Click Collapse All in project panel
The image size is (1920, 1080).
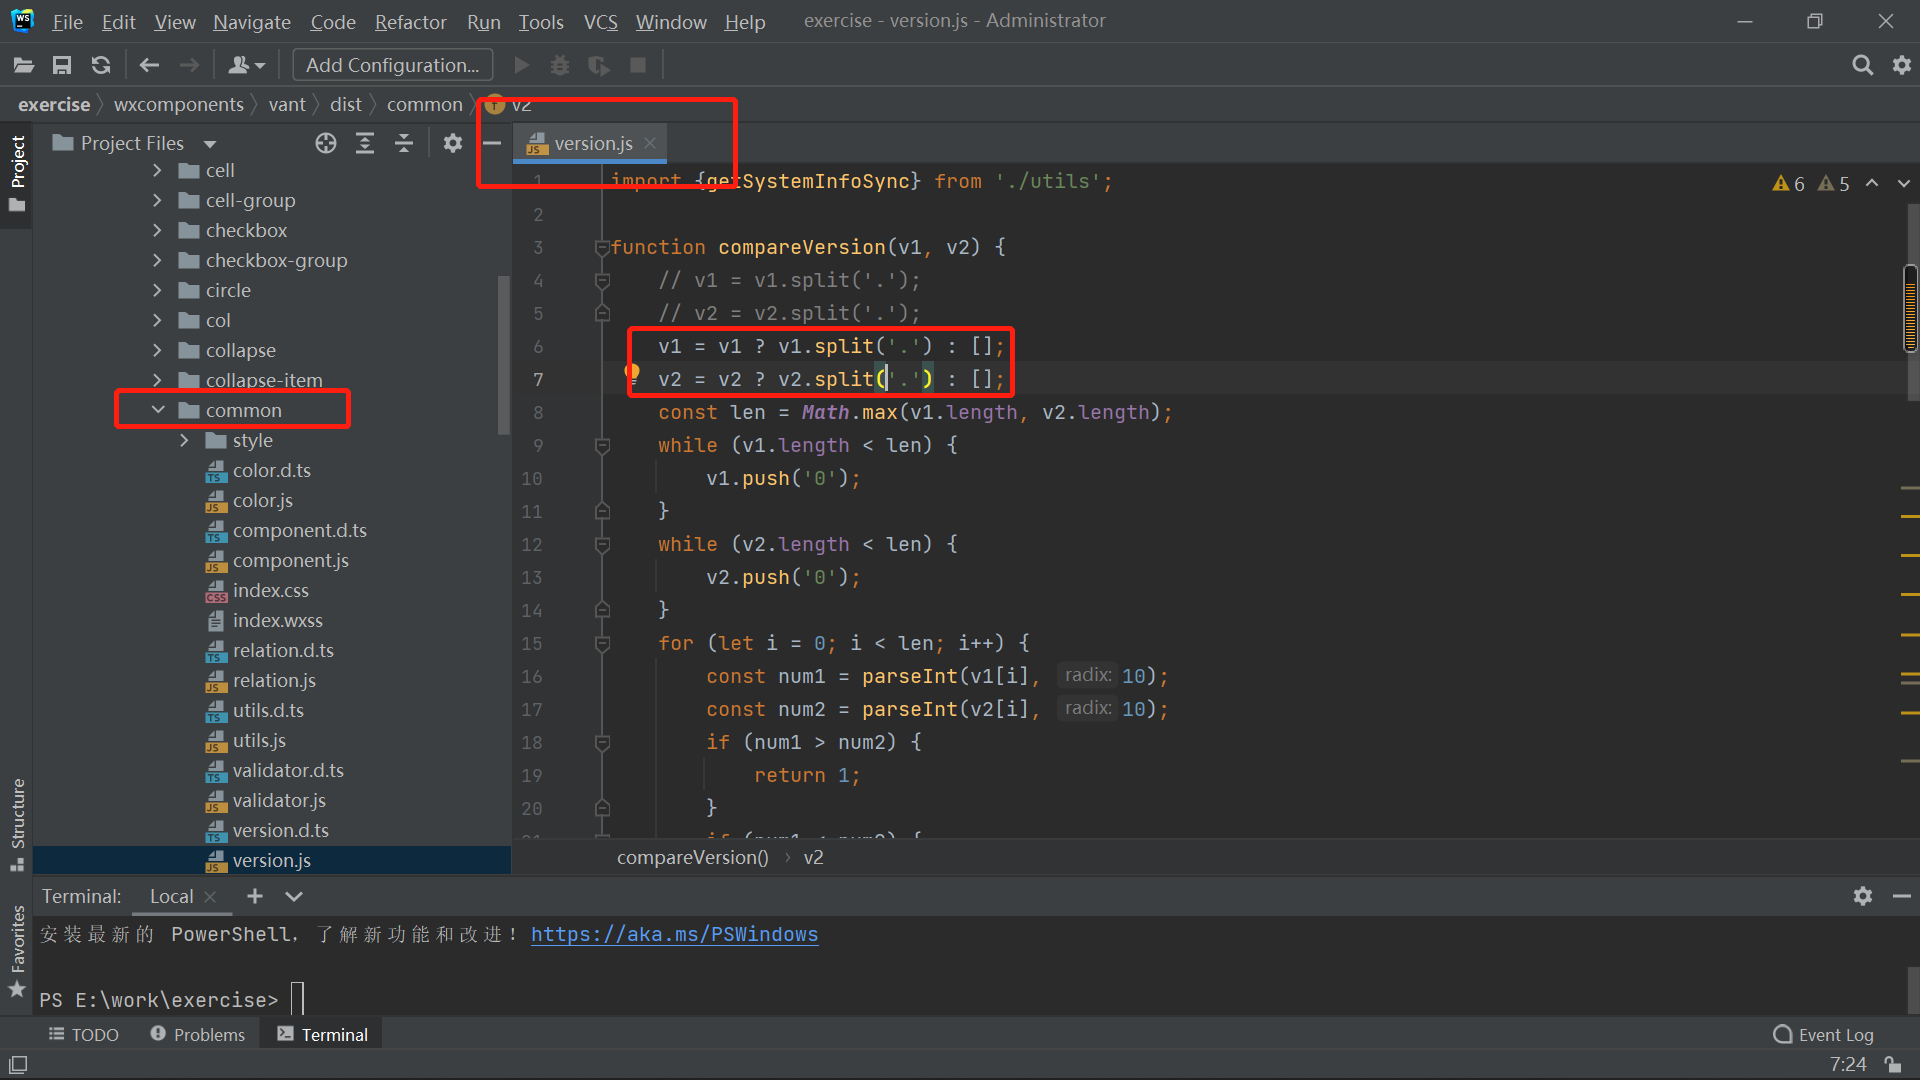point(404,143)
